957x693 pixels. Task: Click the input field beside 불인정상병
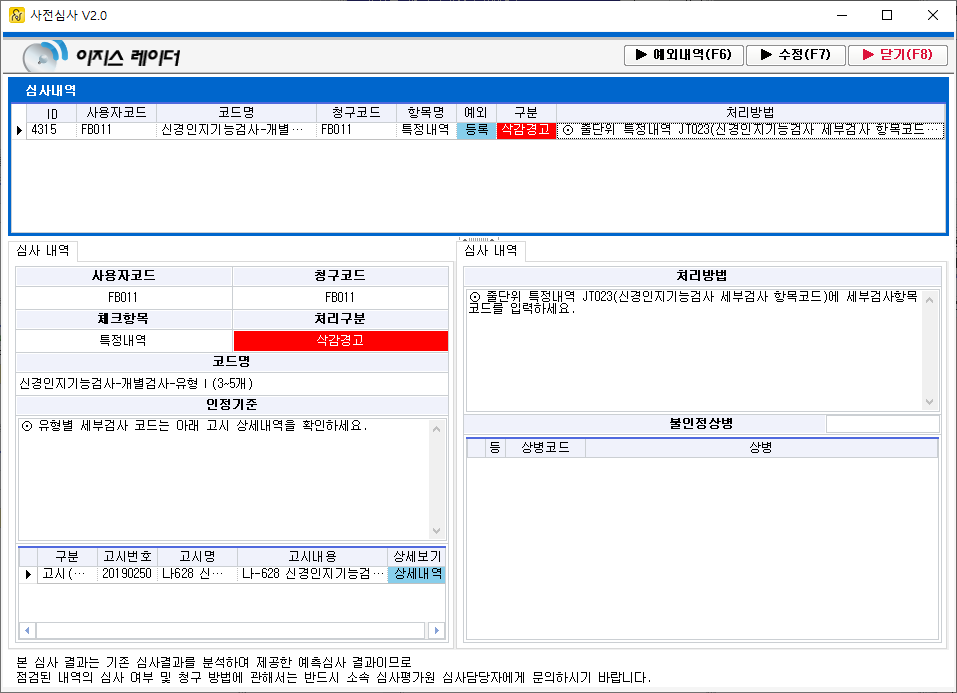882,424
